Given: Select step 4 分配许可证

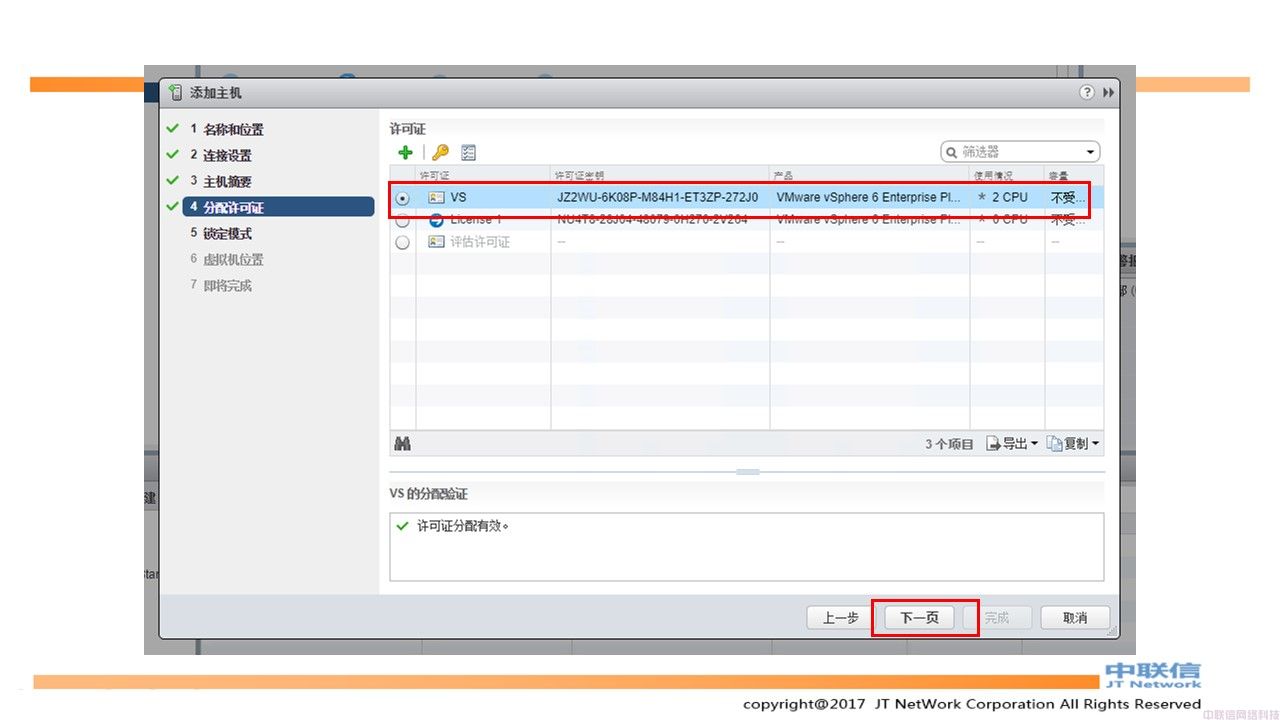Looking at the screenshot, I should (278, 207).
